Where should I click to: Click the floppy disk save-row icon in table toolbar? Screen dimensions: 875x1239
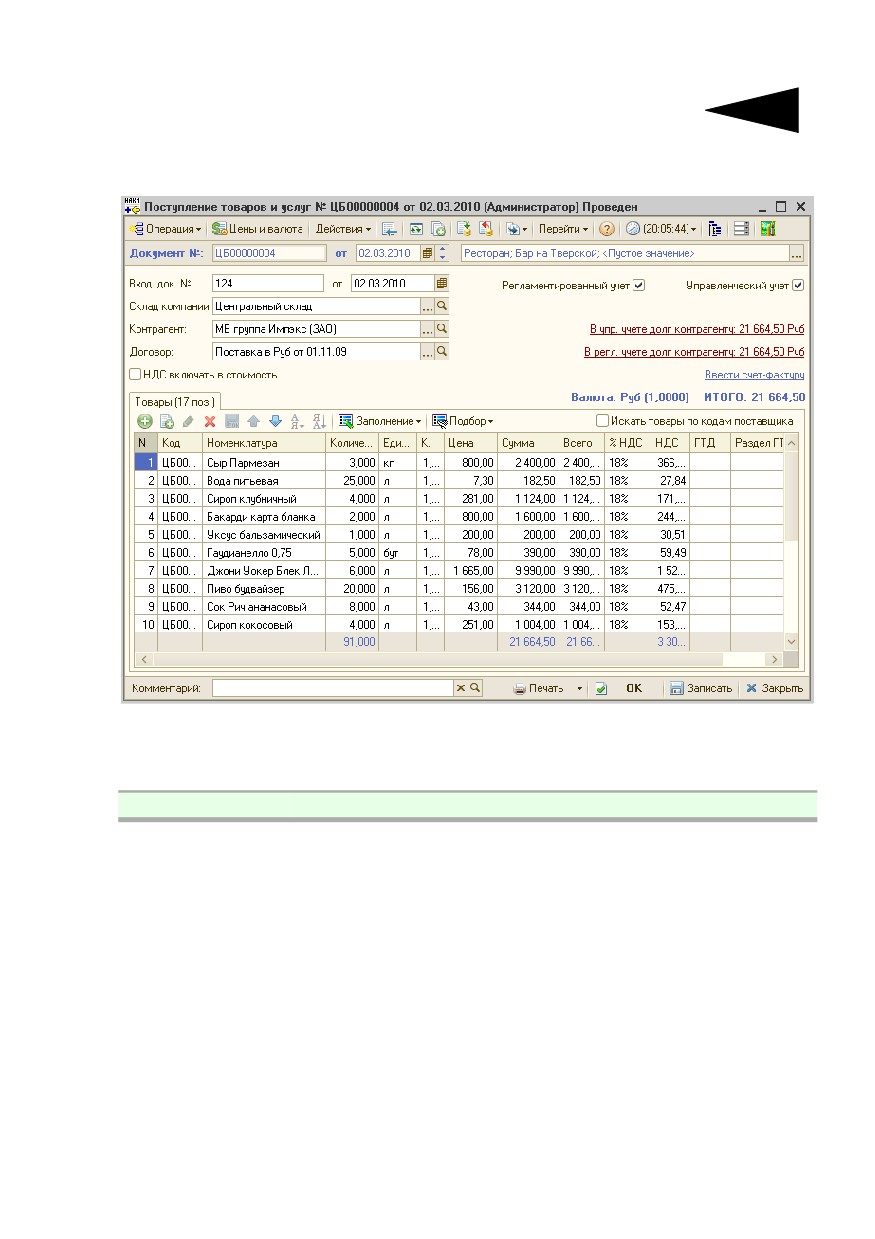tap(232, 422)
